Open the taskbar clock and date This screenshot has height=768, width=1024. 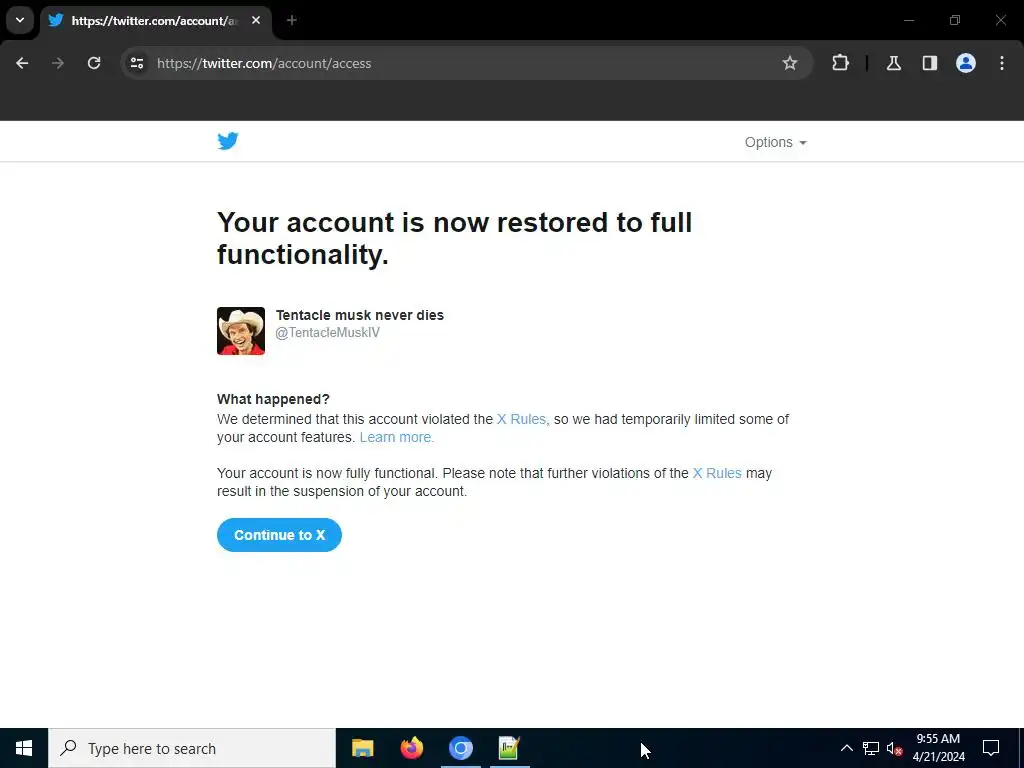pyautogui.click(x=938, y=748)
